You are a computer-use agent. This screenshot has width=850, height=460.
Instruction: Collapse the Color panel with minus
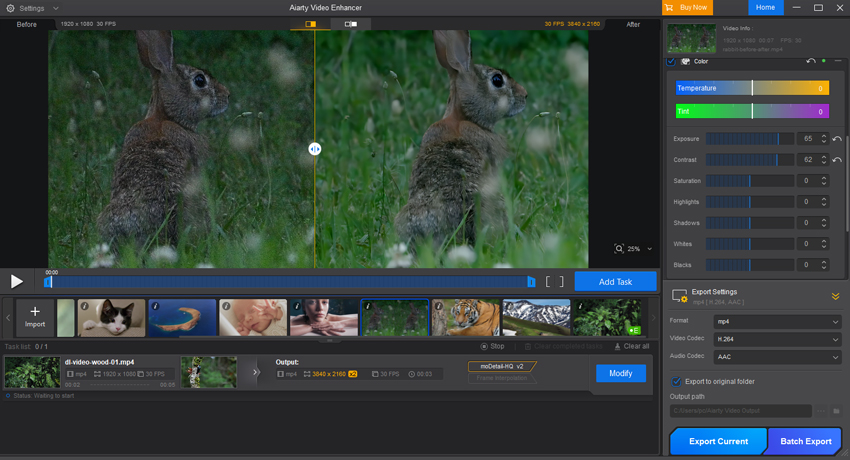(838, 61)
